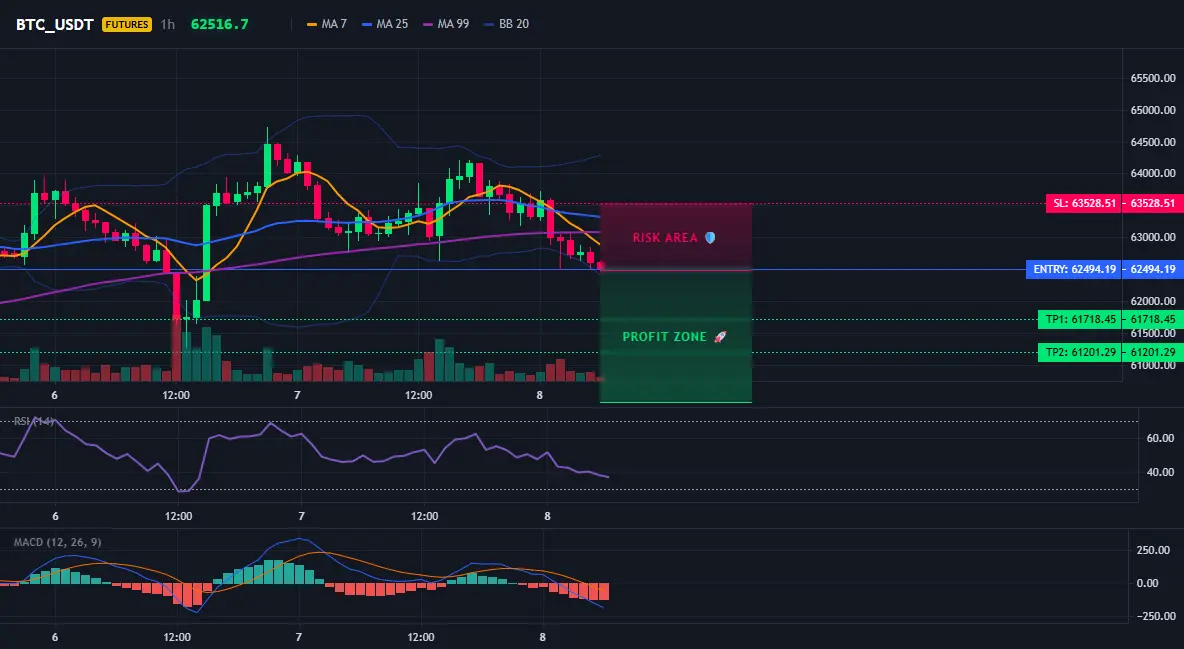Viewport: 1184px width, 649px height.
Task: Click the date 7 label on RSI time axis
Action: pyautogui.click(x=301, y=516)
